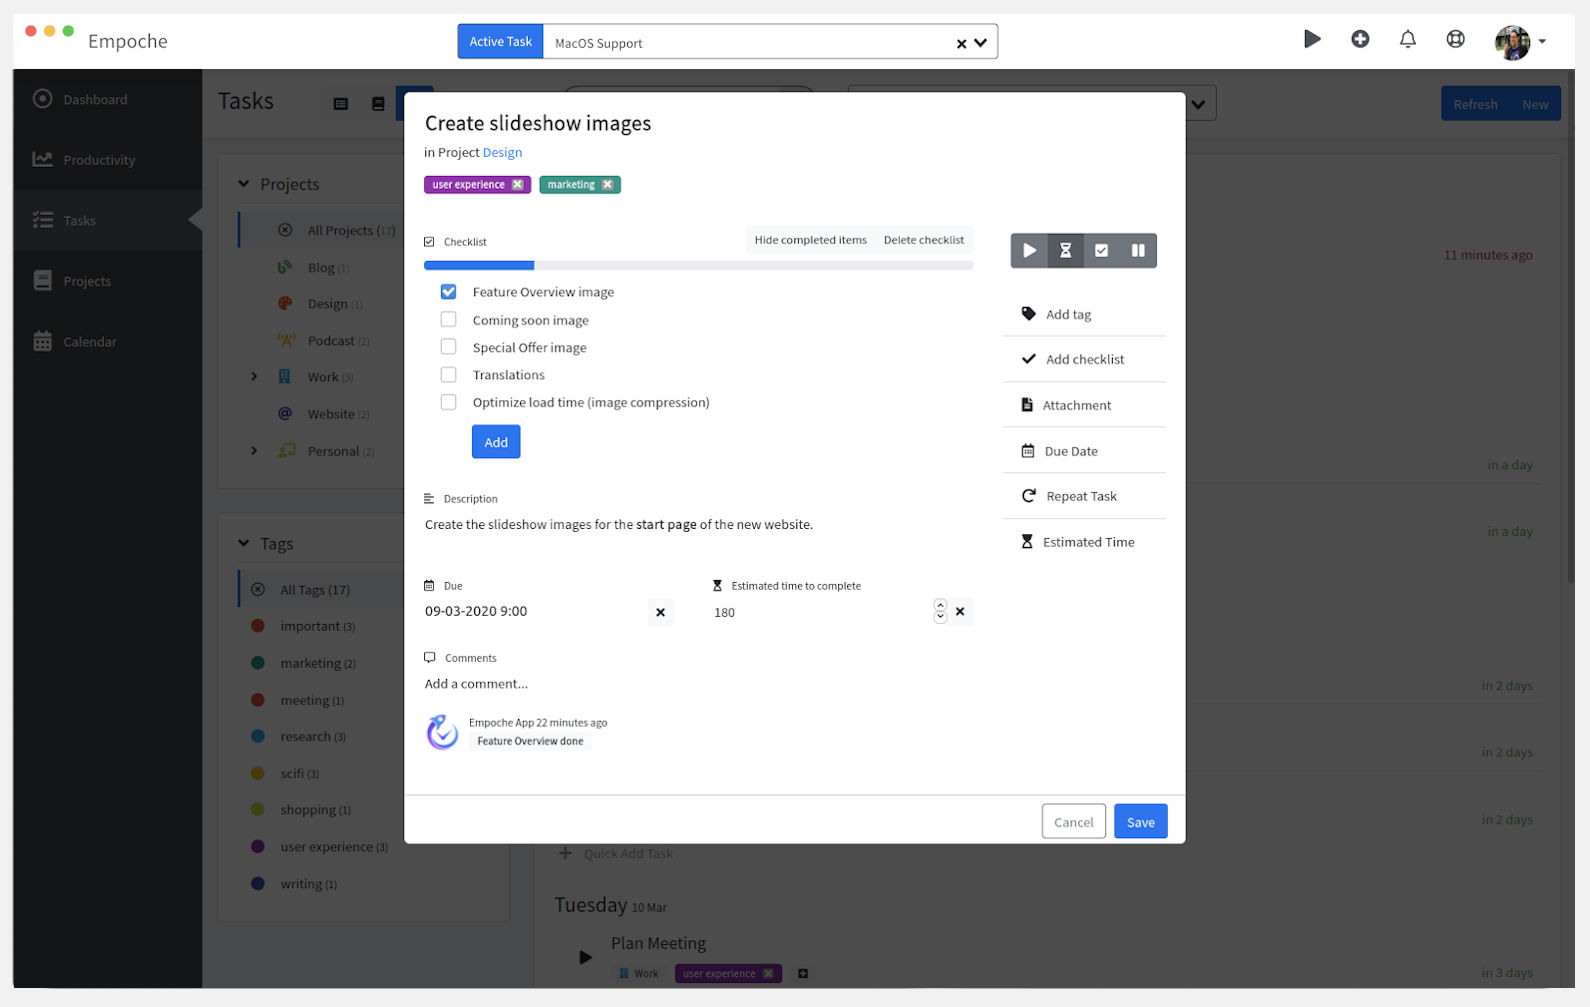Viewport: 1590px width, 1007px height.
Task: Open the notifications bell
Action: [x=1407, y=39]
